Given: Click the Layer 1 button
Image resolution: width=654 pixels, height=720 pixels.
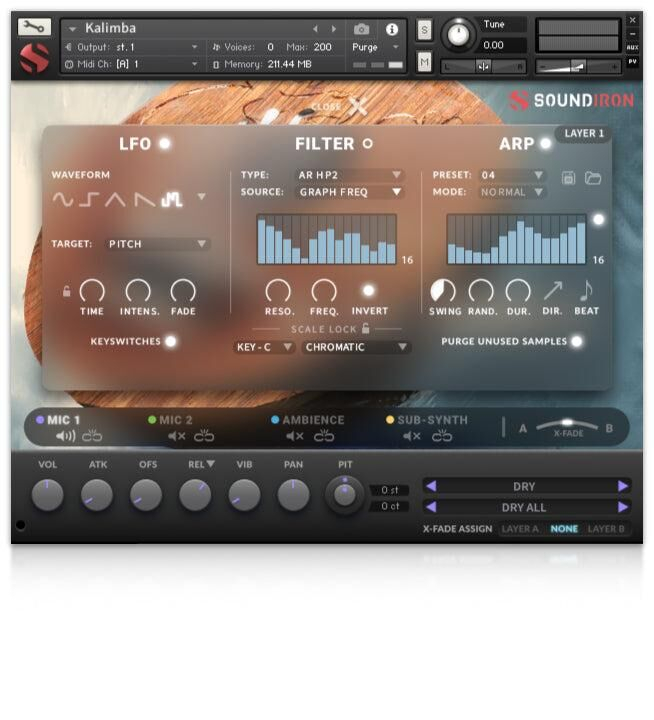Looking at the screenshot, I should pyautogui.click(x=584, y=133).
